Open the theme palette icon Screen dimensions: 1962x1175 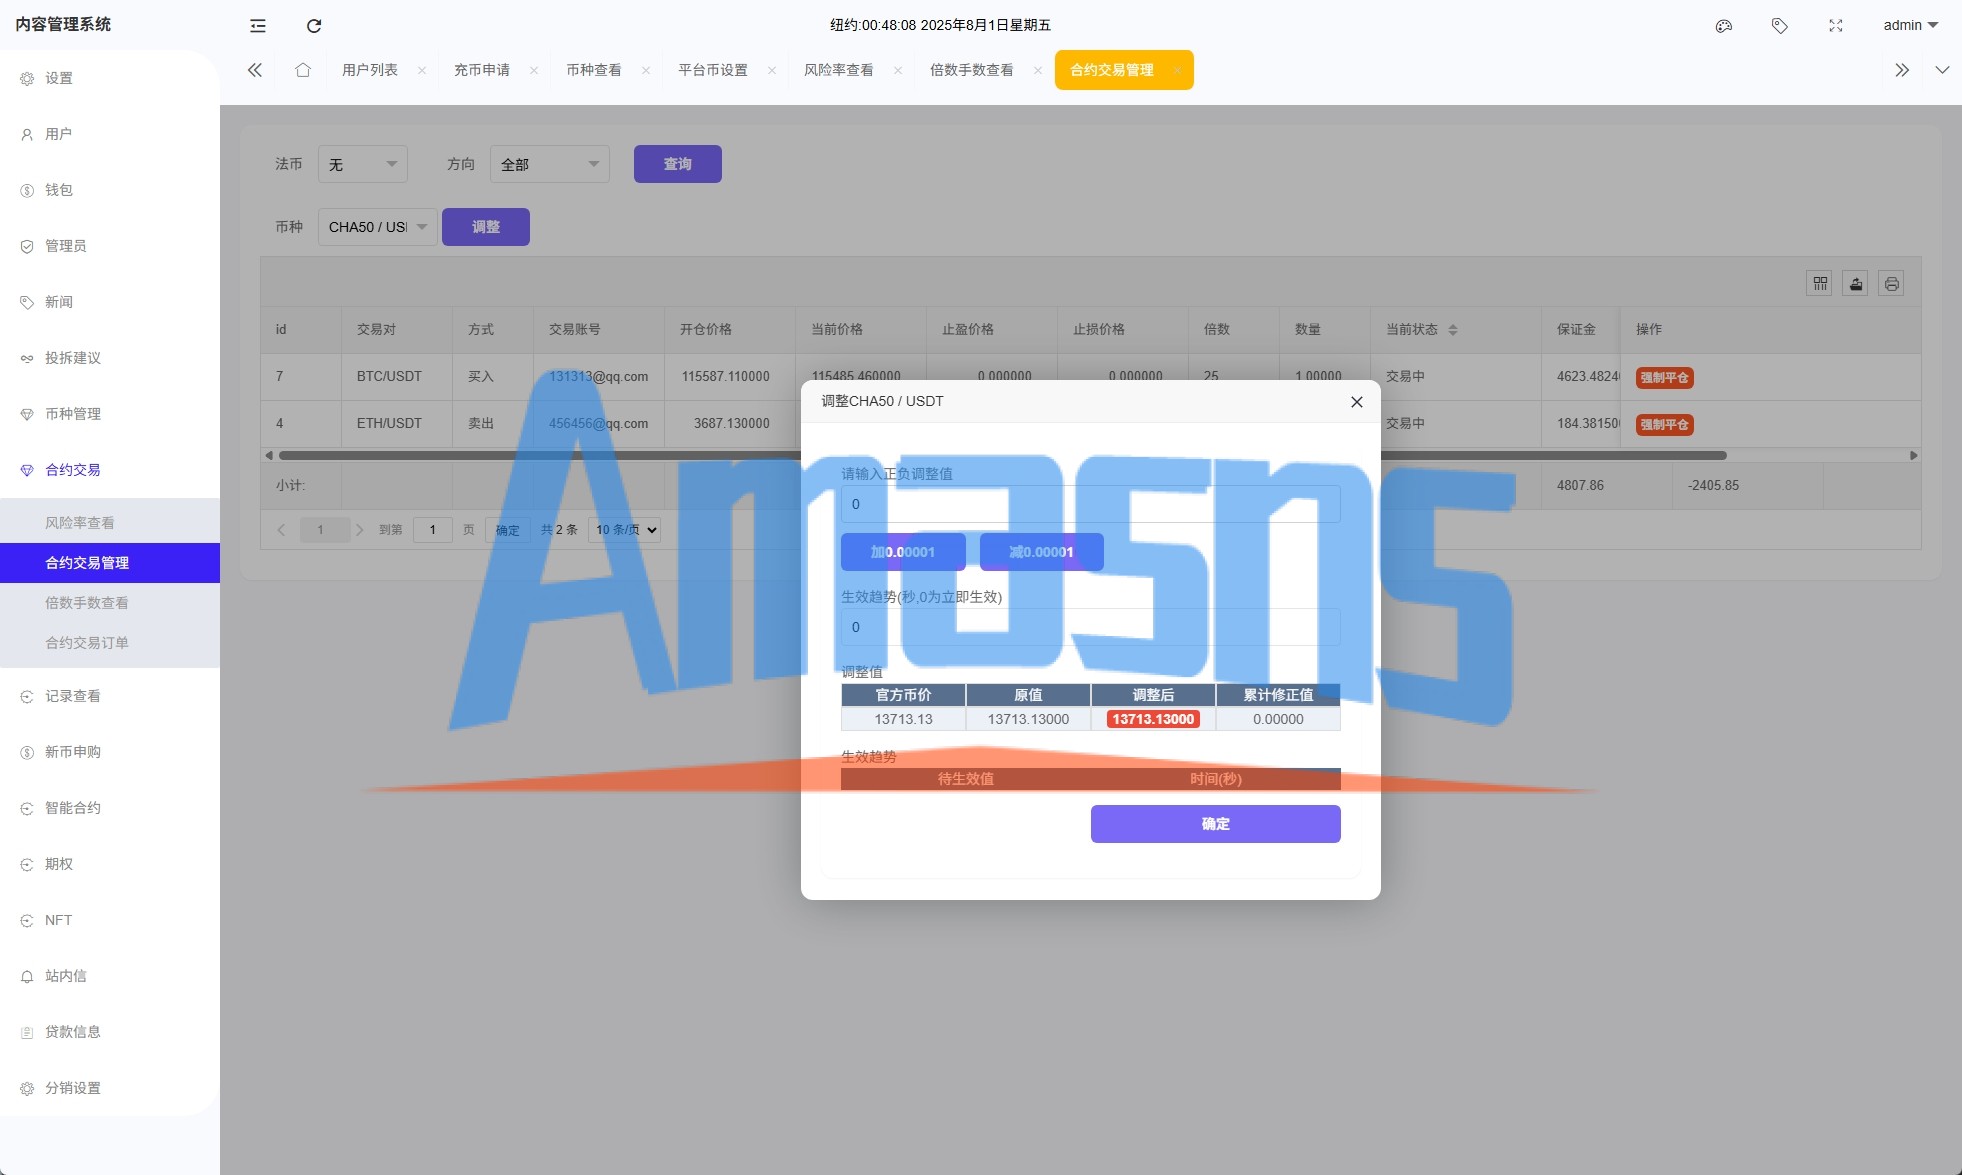[1724, 26]
